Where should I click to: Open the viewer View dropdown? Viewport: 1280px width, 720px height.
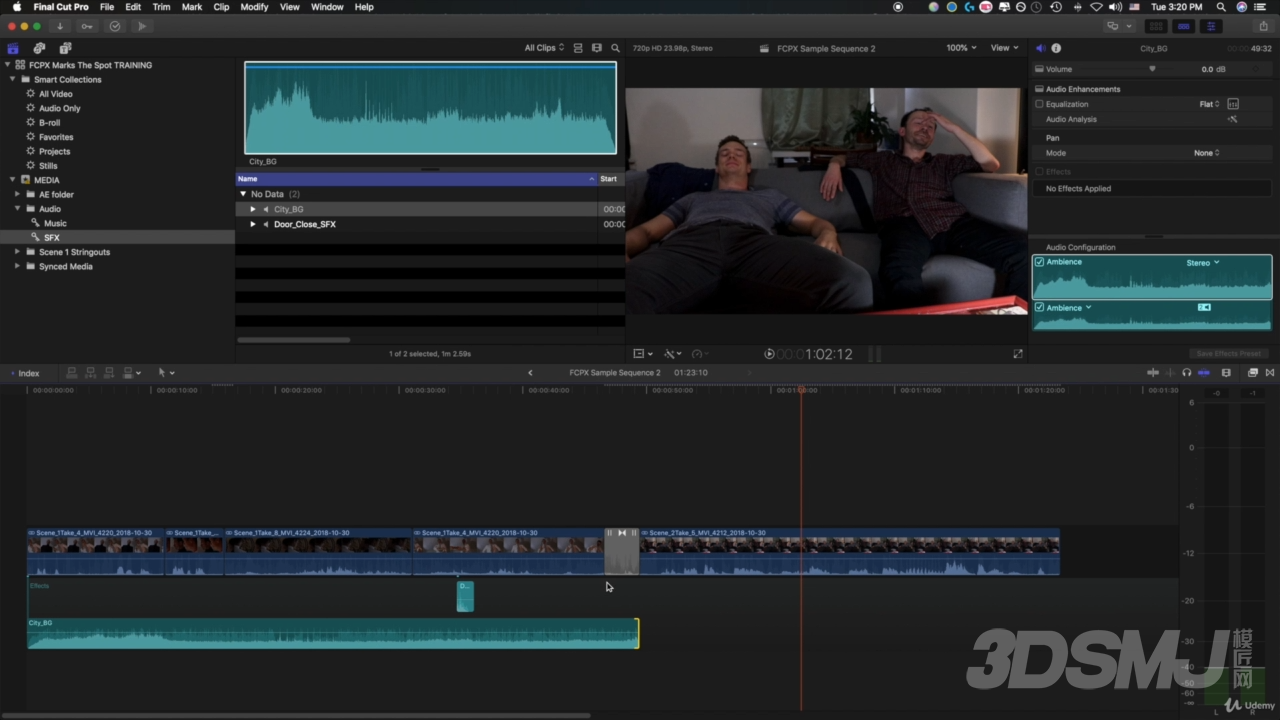[1004, 48]
